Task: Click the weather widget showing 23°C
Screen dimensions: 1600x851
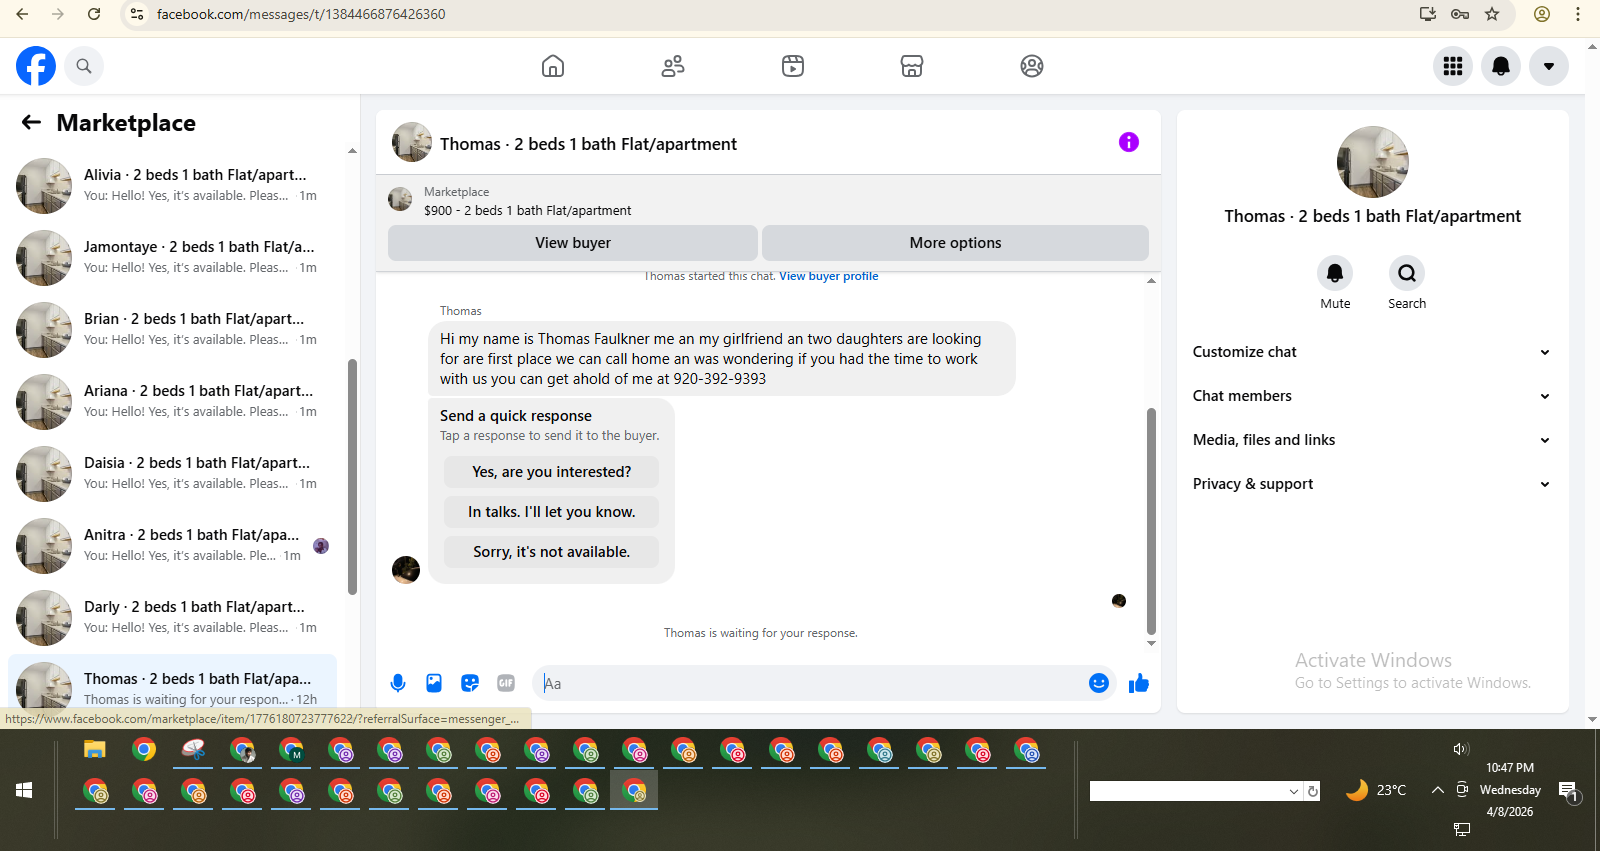Action: 1375,790
